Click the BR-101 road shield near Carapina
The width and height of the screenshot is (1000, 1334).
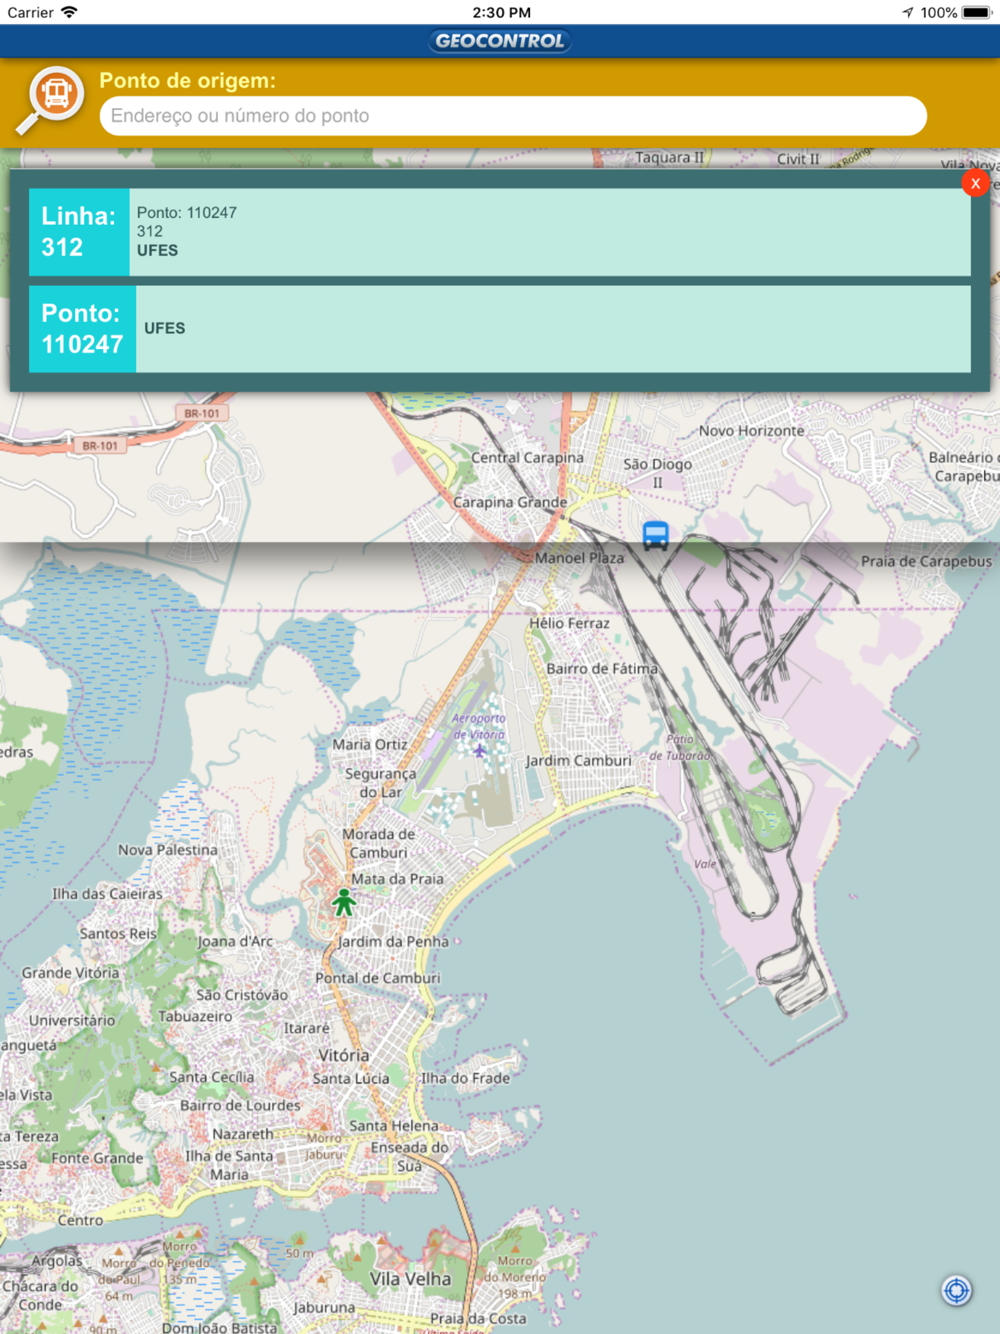click(x=202, y=413)
